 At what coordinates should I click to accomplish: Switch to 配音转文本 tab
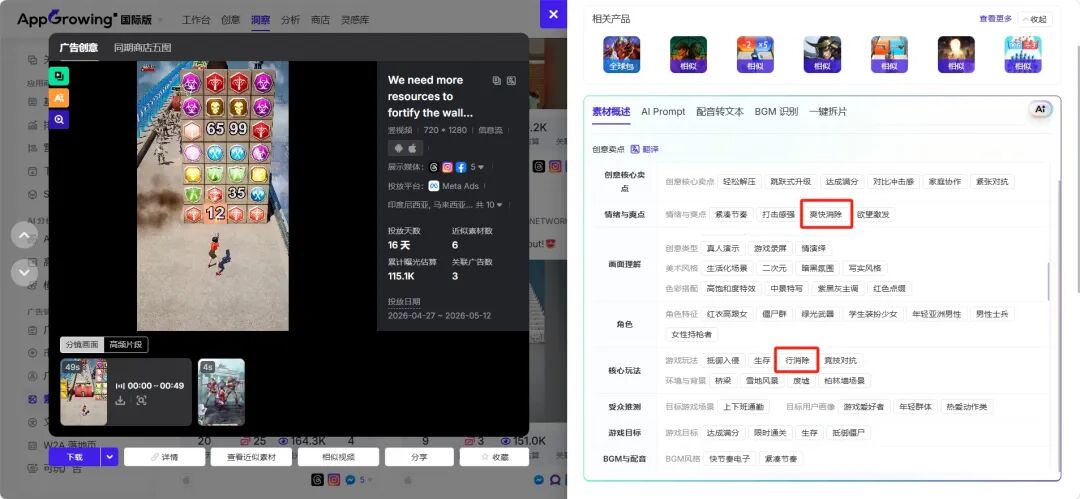(x=720, y=112)
